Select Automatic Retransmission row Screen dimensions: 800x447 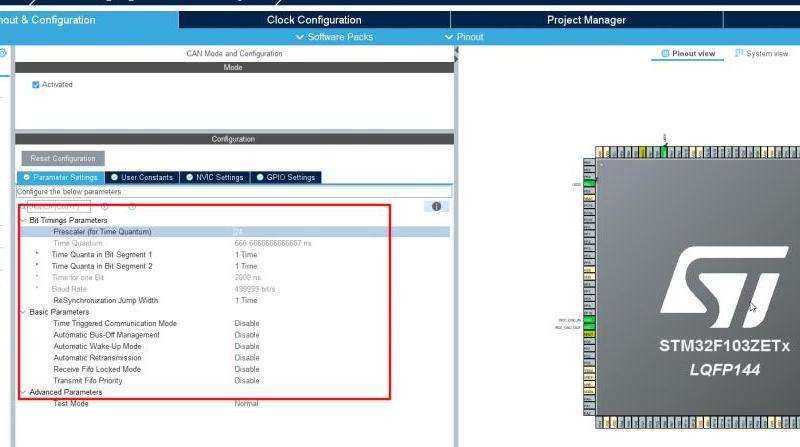tap(97, 358)
